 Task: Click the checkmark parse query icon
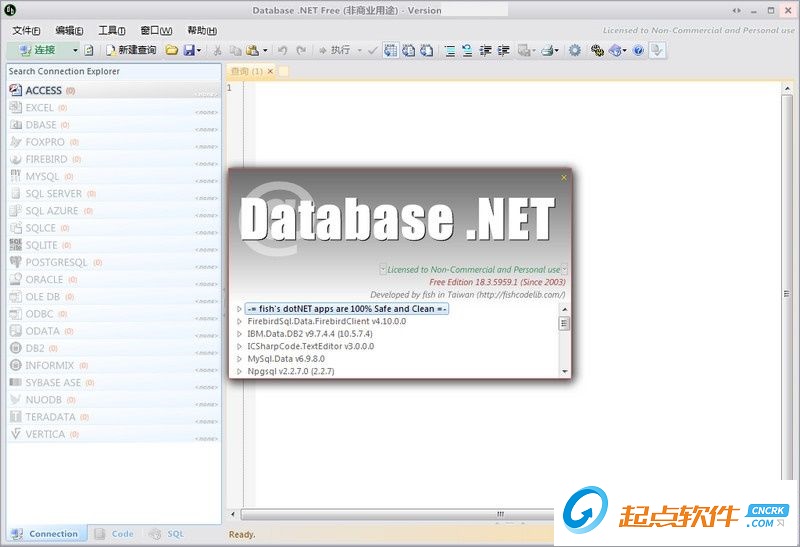tap(372, 50)
